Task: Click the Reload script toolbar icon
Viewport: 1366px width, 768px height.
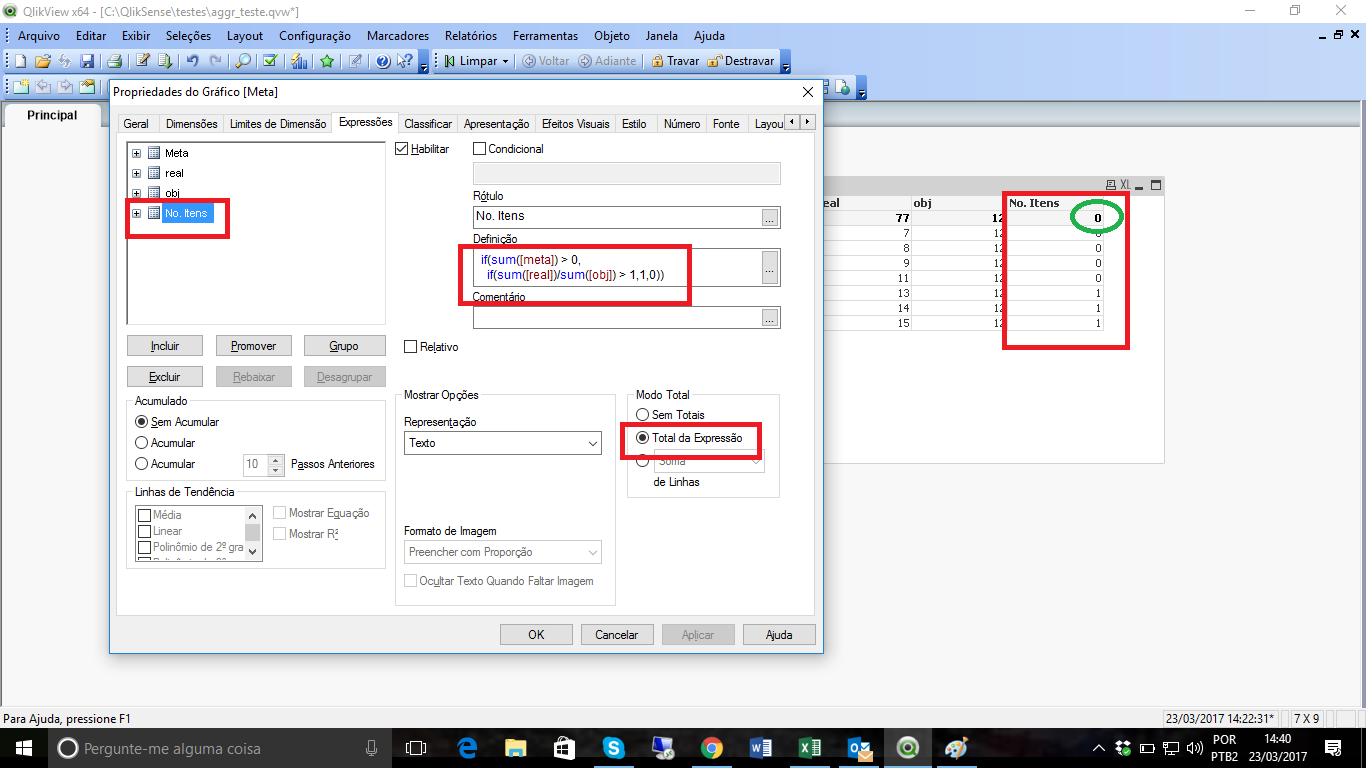Action: tap(166, 61)
